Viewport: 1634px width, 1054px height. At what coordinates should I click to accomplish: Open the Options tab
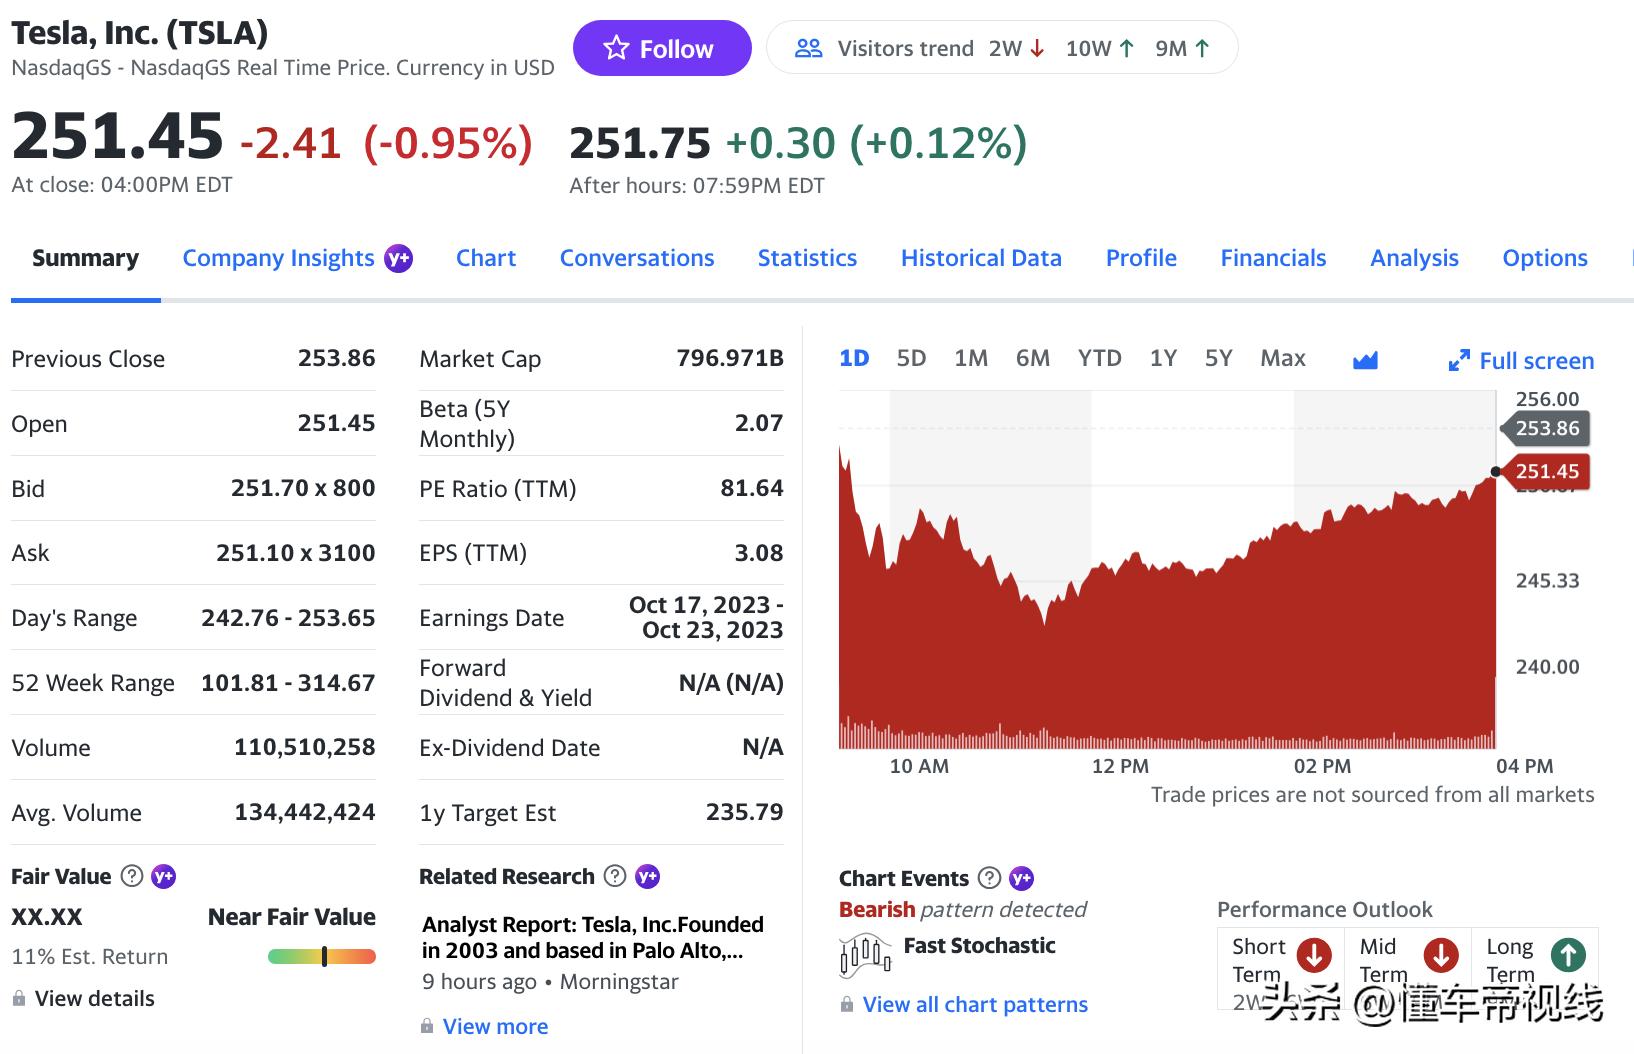[x=1545, y=258]
